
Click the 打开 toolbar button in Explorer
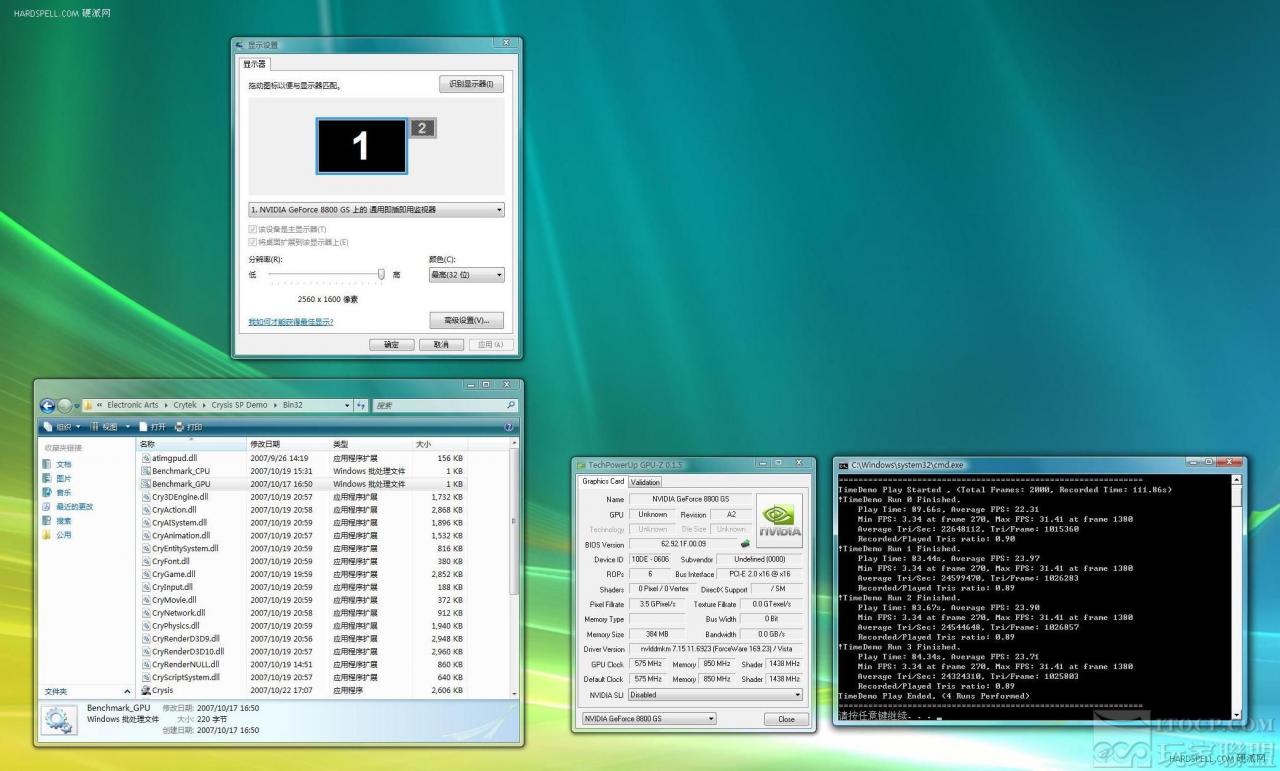pyautogui.click(x=153, y=427)
